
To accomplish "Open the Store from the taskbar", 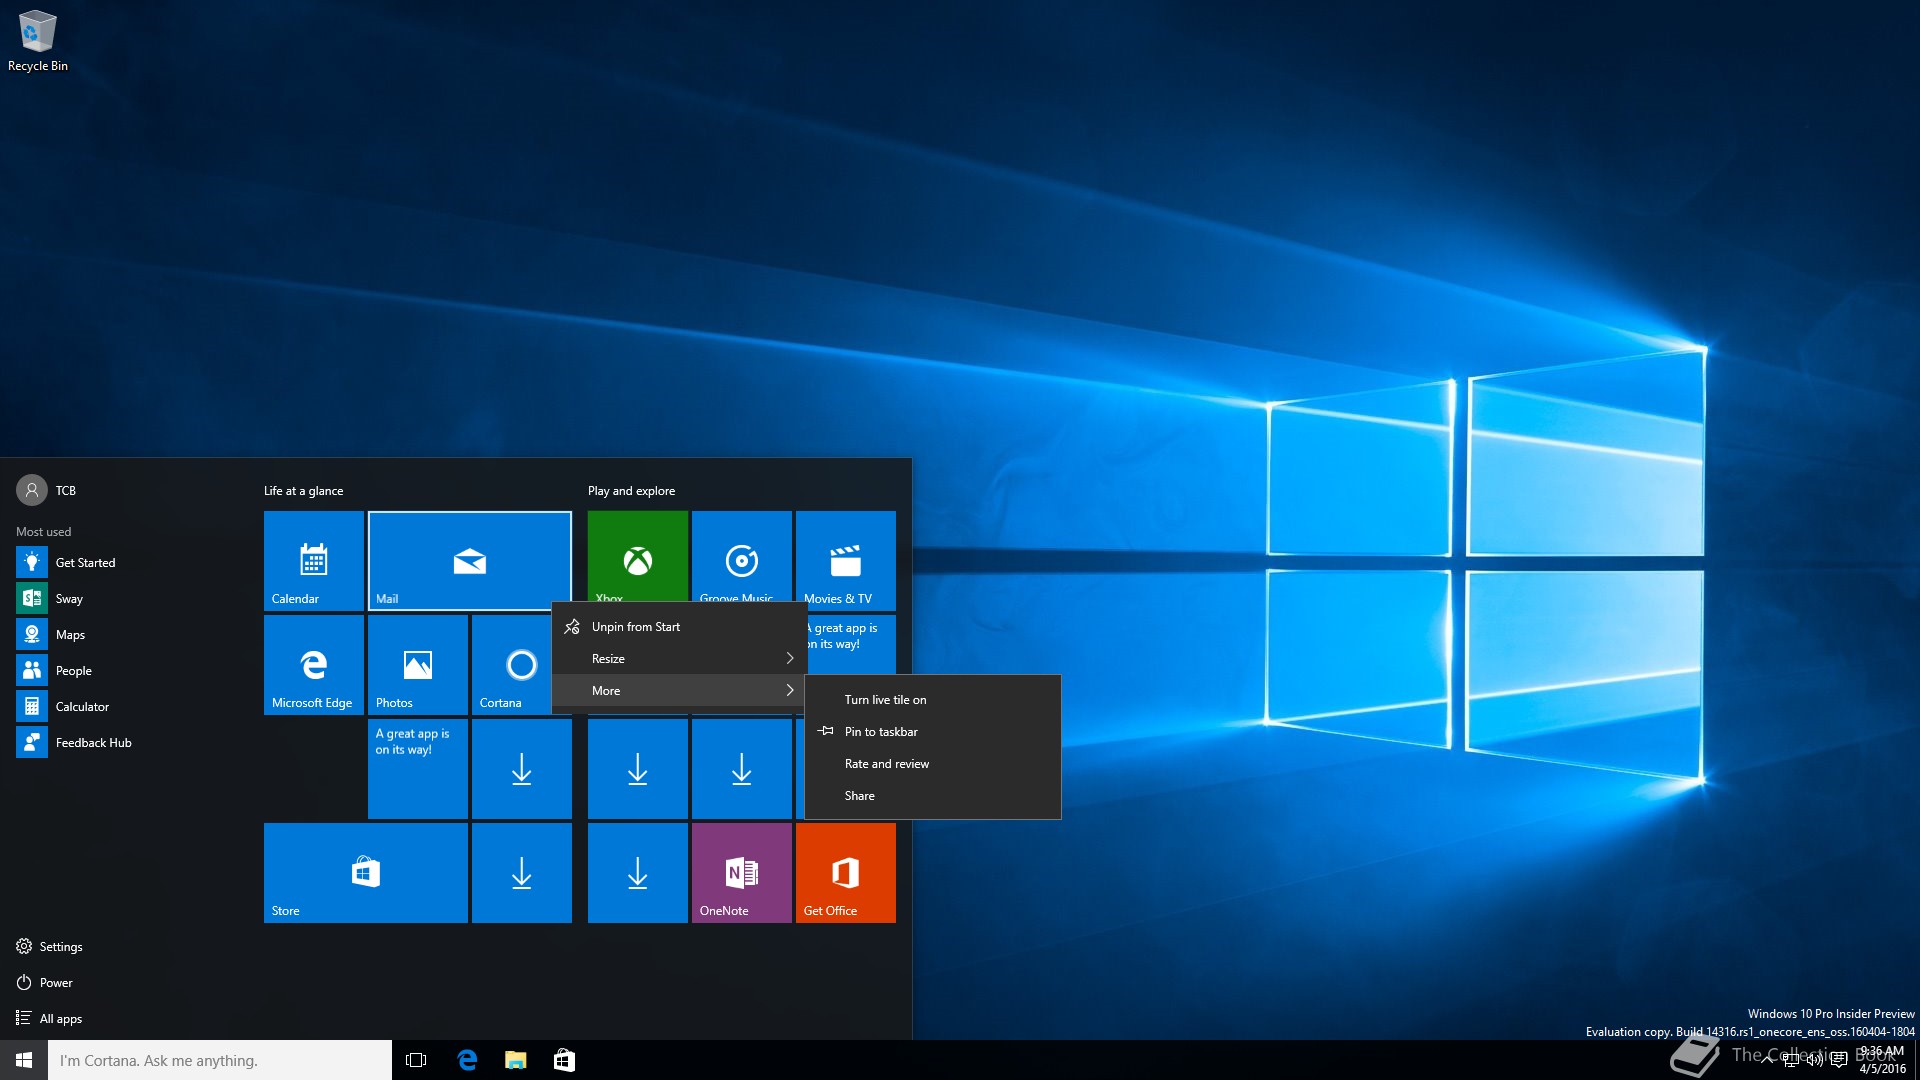I will click(564, 1060).
